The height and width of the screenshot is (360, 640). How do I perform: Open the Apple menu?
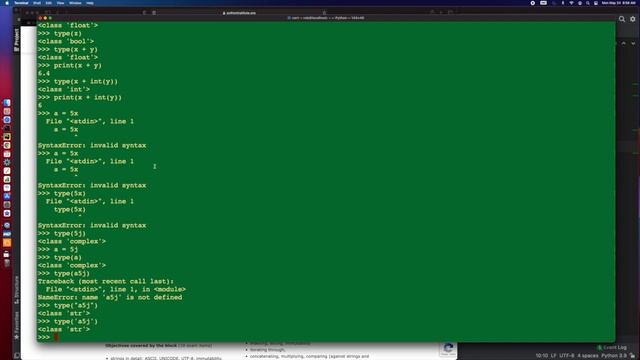click(7, 3)
